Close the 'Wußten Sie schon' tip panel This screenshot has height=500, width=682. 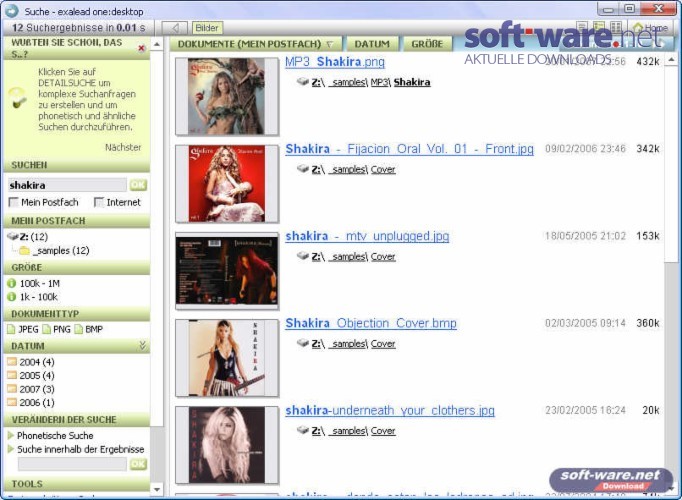pos(141,48)
